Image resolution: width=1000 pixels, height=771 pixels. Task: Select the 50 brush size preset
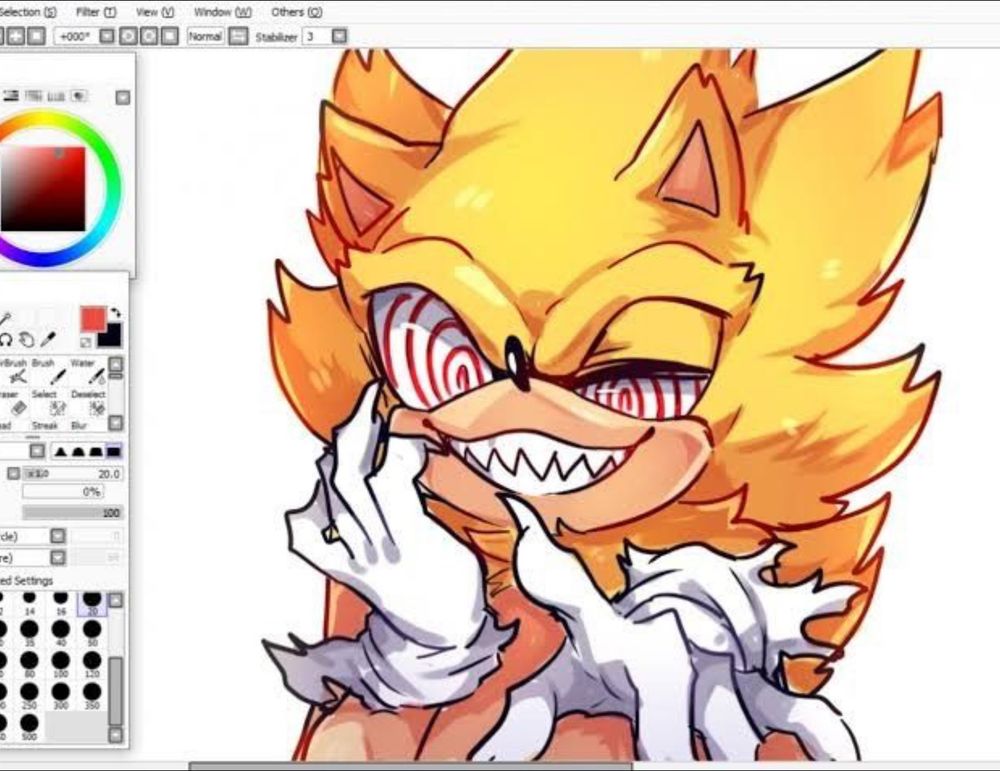pyautogui.click(x=92, y=634)
